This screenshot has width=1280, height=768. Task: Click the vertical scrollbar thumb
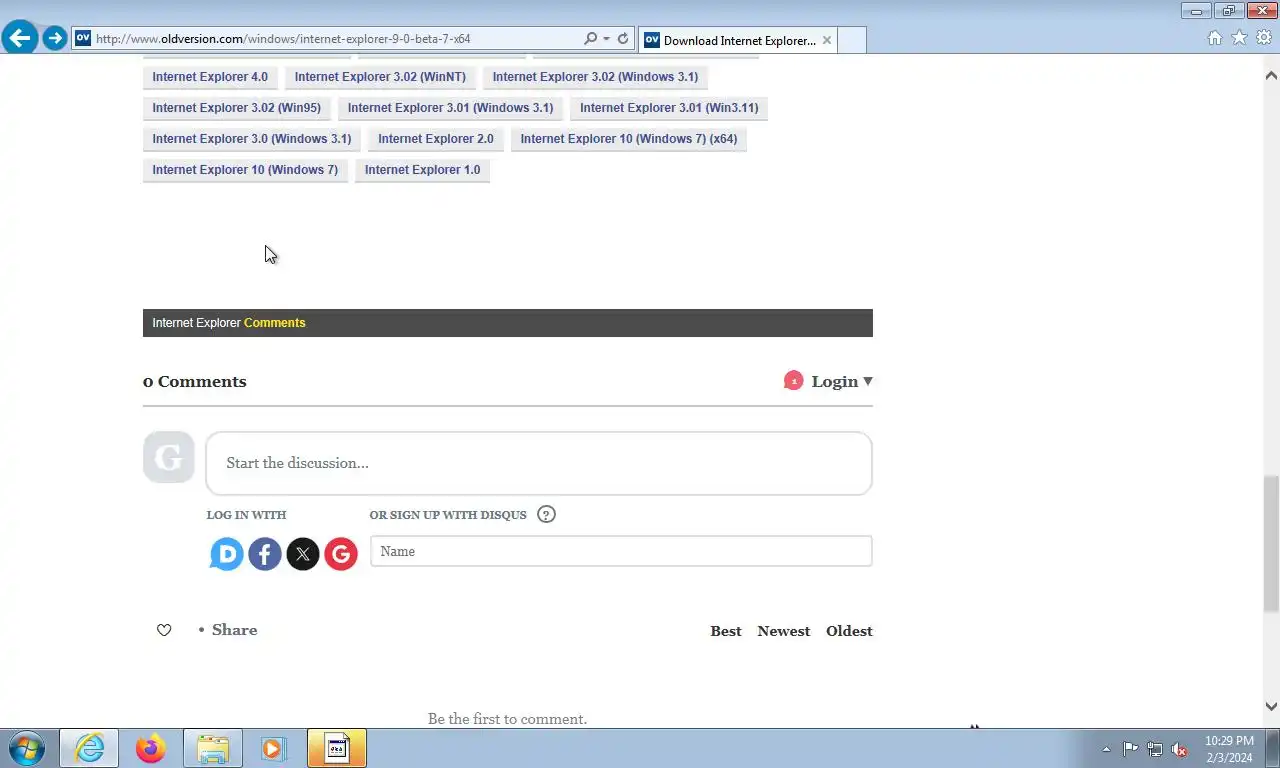[x=1271, y=544]
